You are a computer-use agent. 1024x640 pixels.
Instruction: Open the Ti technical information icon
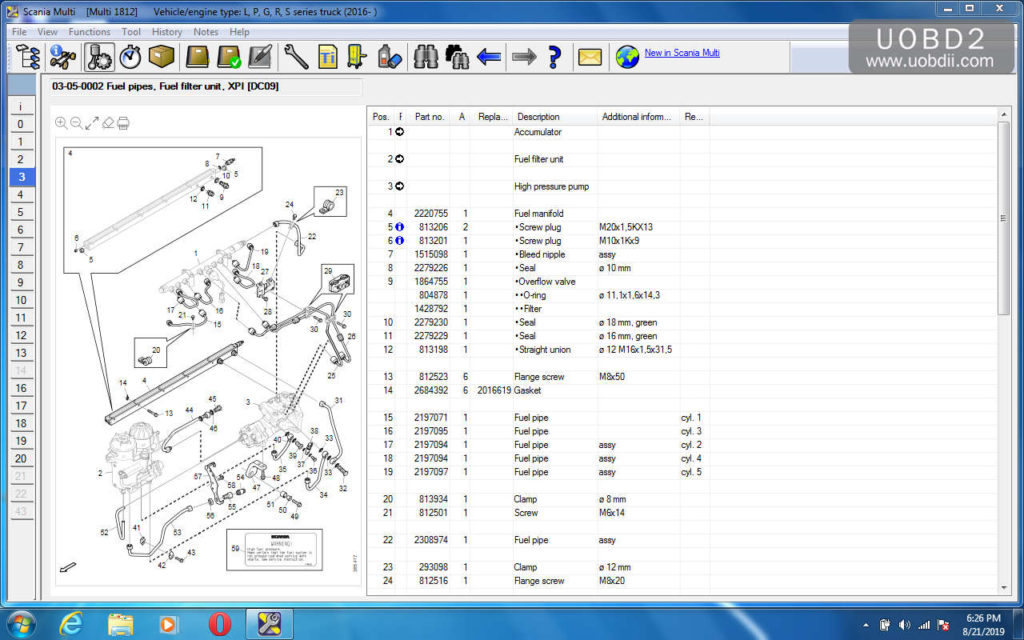pos(328,57)
